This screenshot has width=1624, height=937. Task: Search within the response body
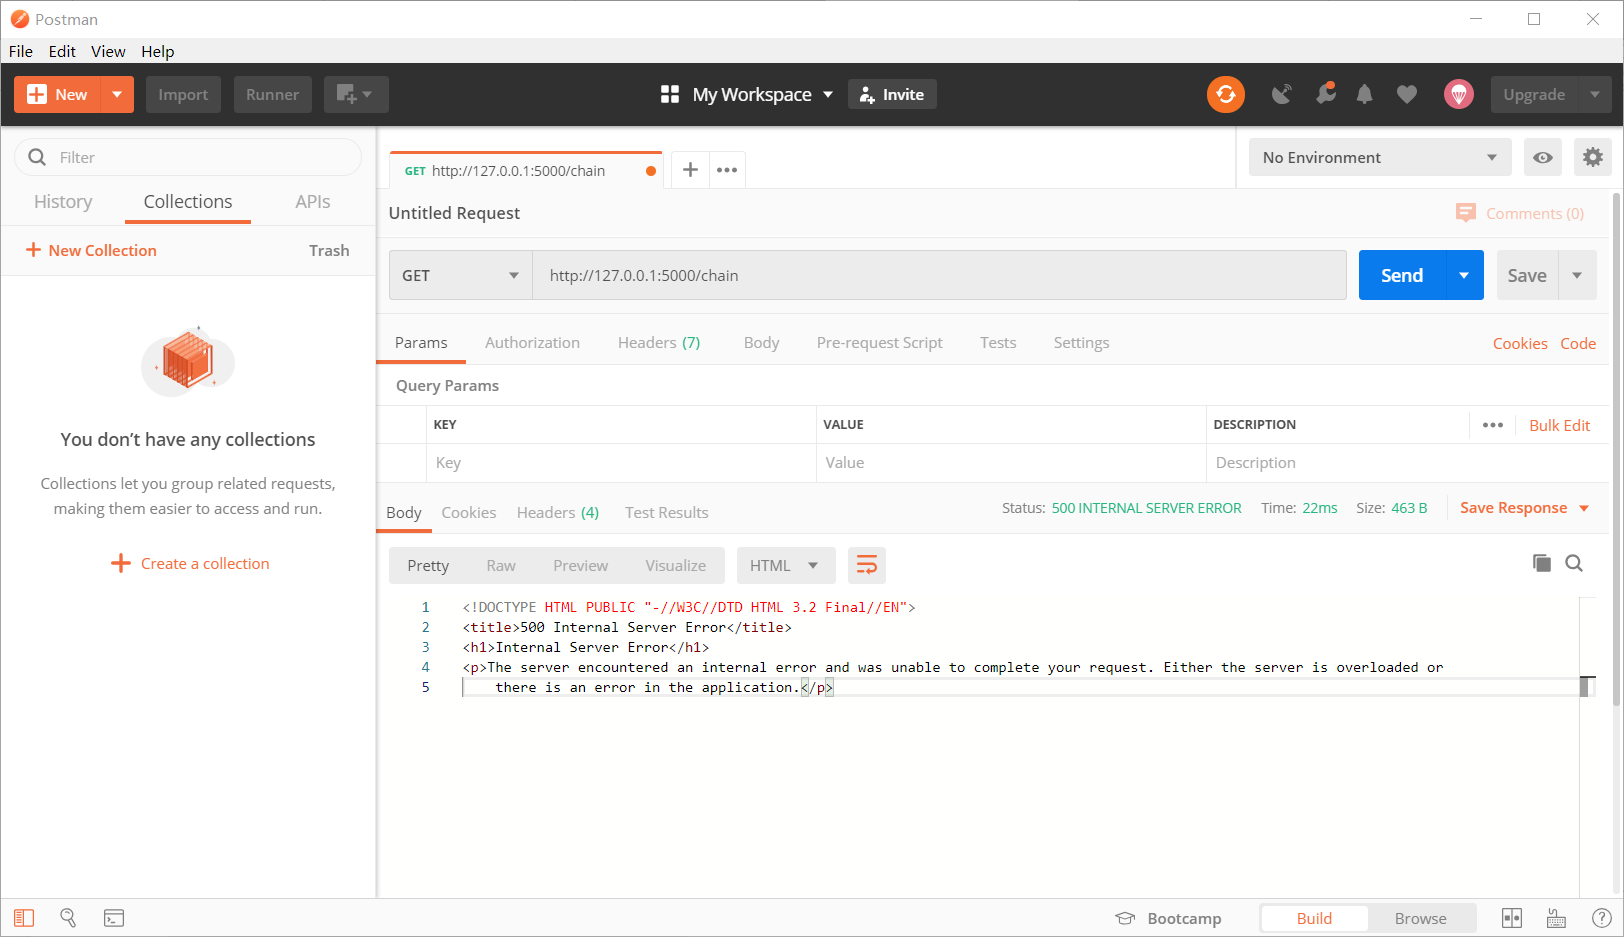coord(1574,563)
